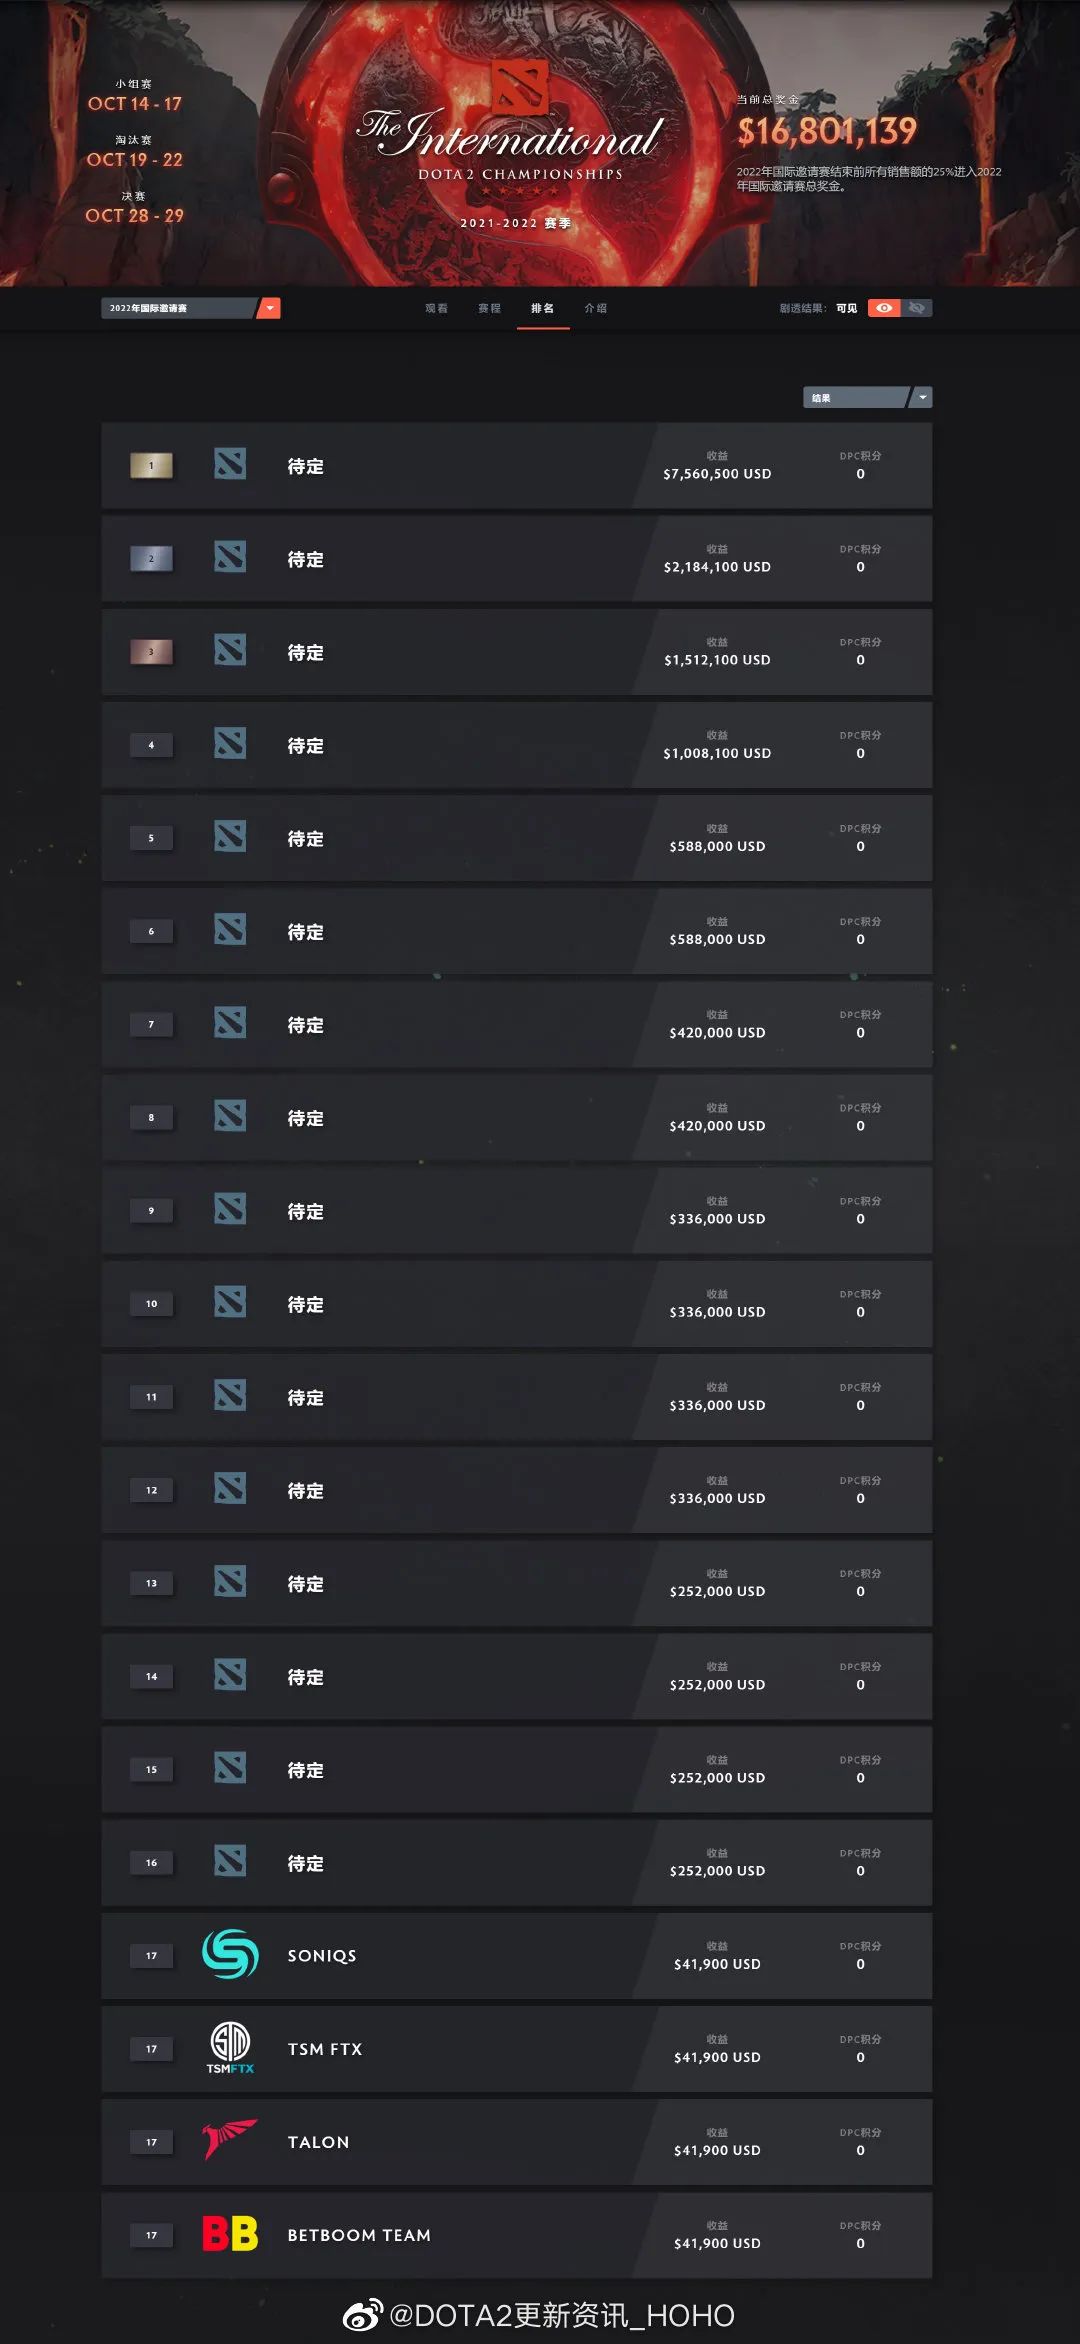Click the gold first place rank badge
Screen dimensions: 1080x2344
pos(151,465)
